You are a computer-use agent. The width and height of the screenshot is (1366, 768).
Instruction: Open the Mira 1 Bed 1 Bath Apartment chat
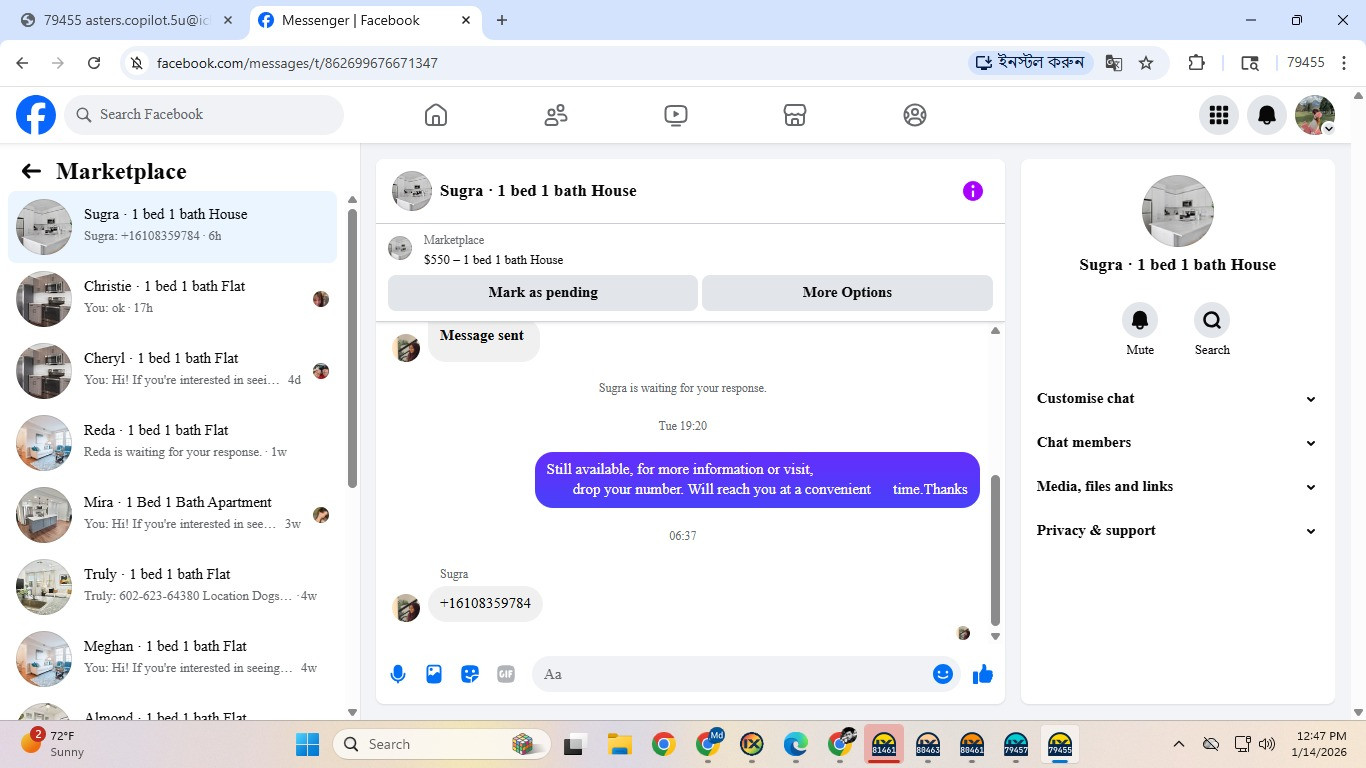pos(173,515)
